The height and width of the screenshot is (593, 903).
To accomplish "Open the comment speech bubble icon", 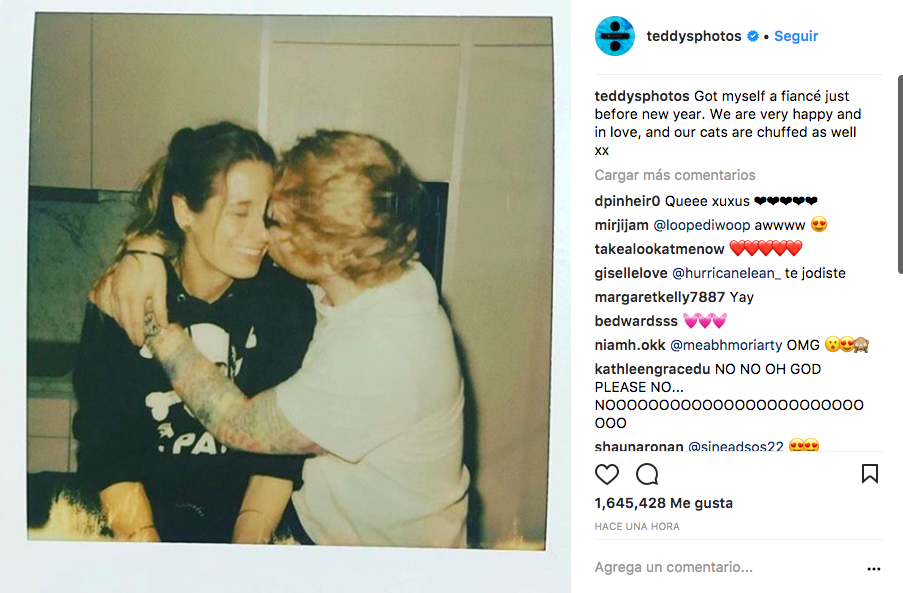I will pyautogui.click(x=647, y=474).
